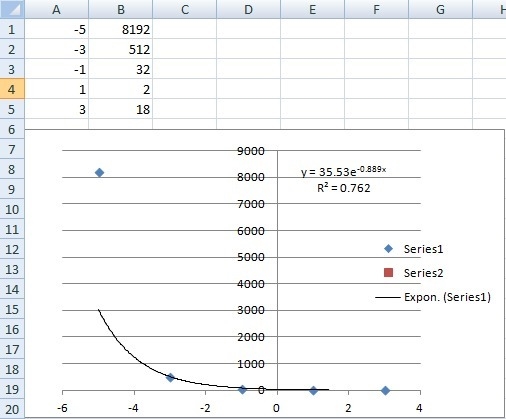506x419 pixels.
Task: Click cell containing 32
Action: coord(121,69)
